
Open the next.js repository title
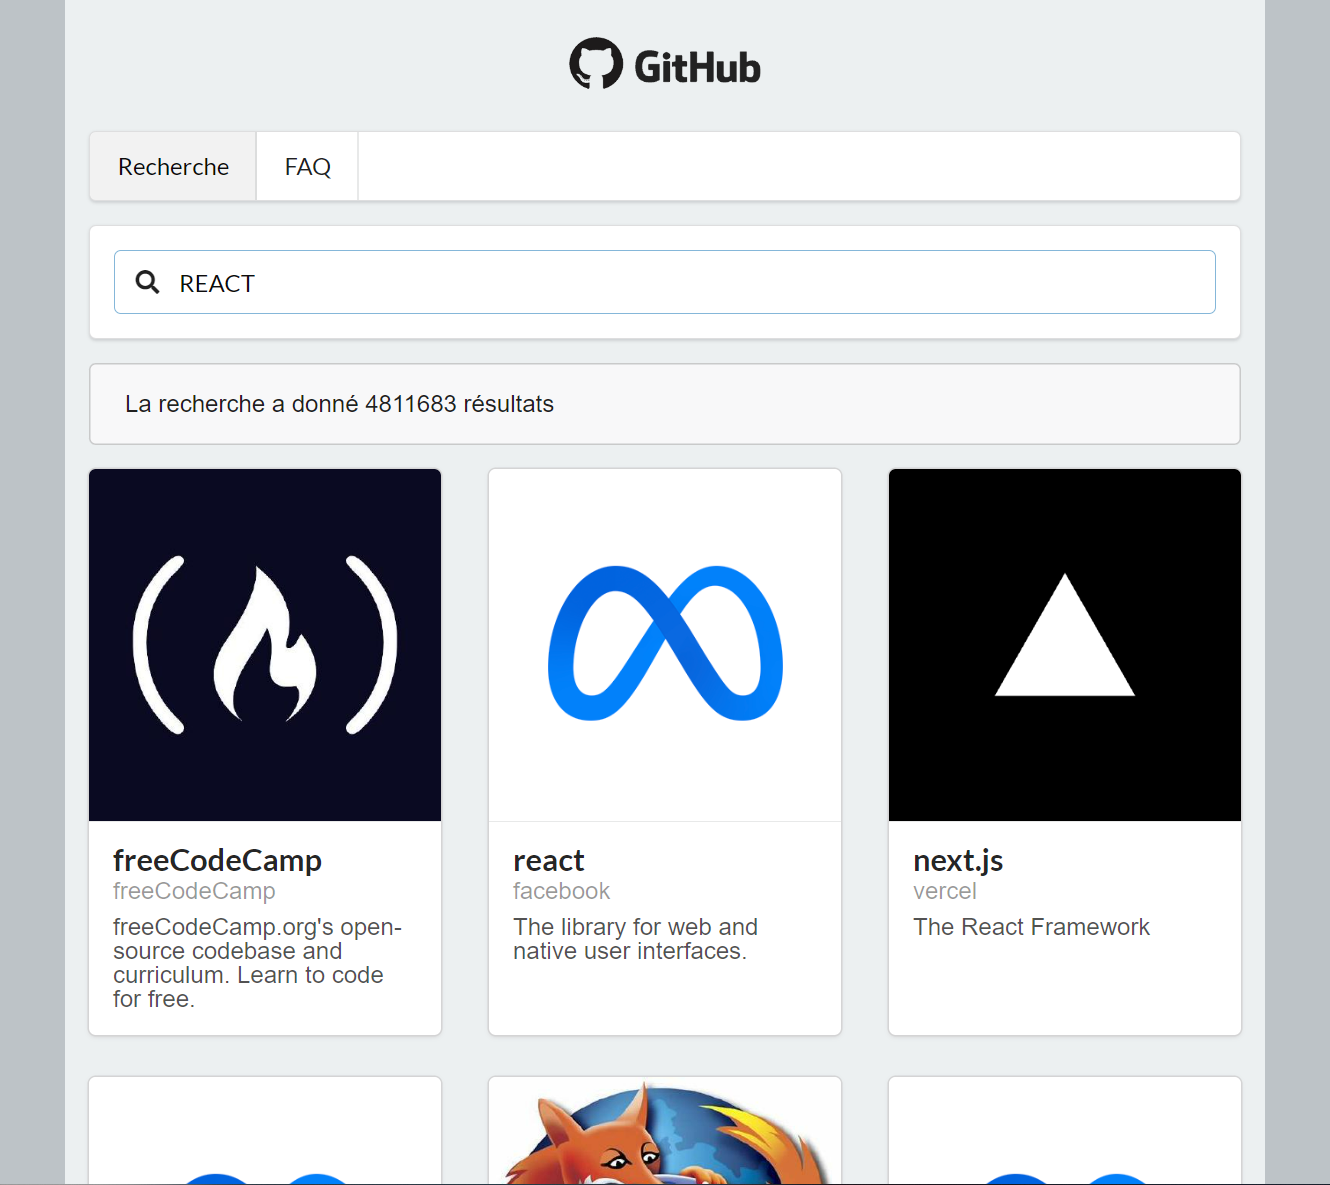[x=957, y=860]
